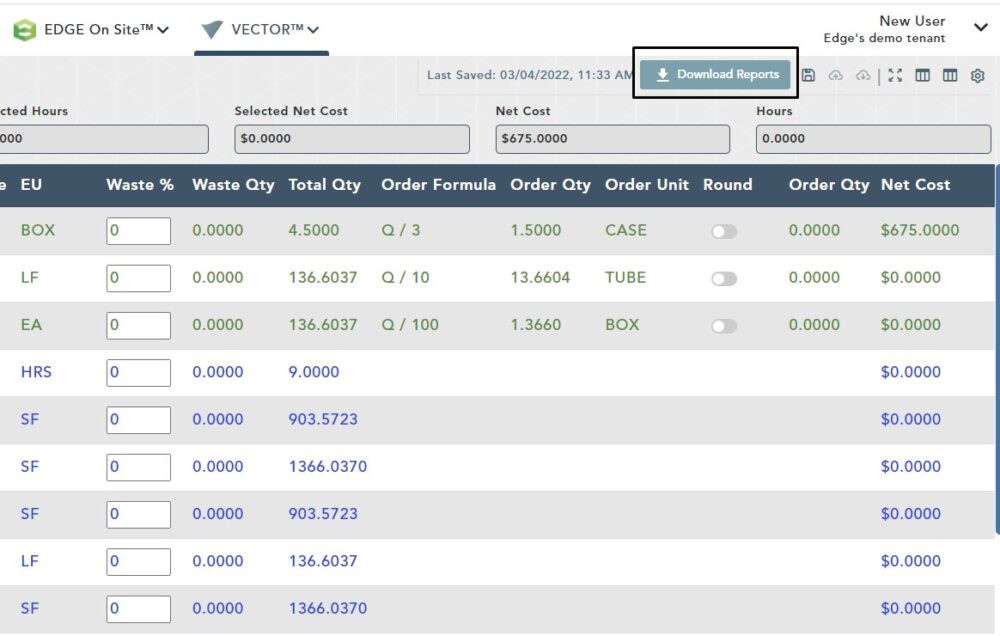This screenshot has width=1000, height=636.
Task: Click the Waste % column header
Action: tap(140, 185)
